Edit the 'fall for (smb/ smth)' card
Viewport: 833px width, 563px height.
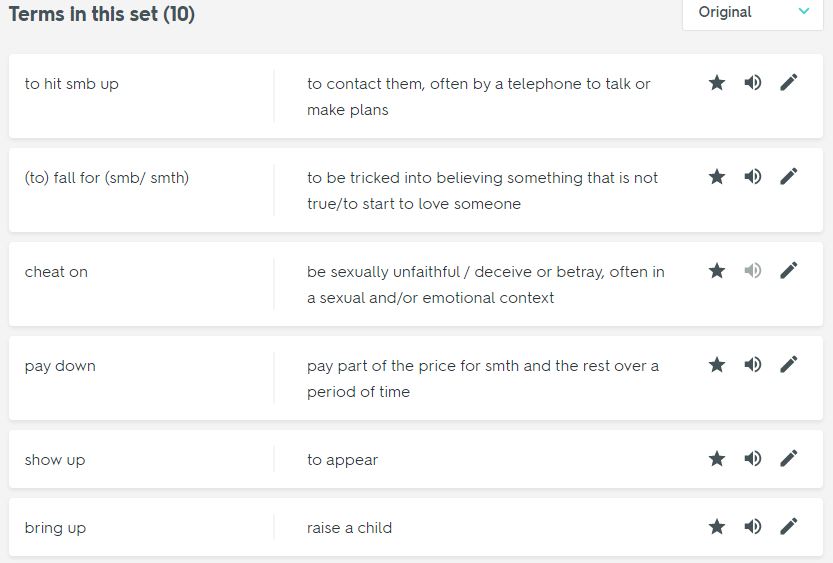(789, 176)
